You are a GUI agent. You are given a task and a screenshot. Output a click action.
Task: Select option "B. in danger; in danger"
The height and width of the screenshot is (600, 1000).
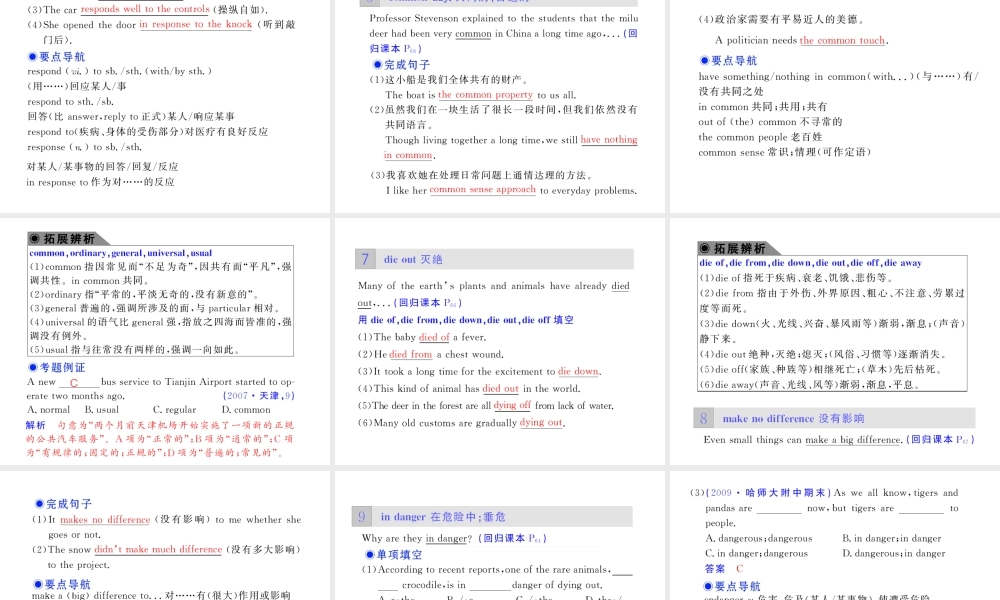(x=892, y=538)
